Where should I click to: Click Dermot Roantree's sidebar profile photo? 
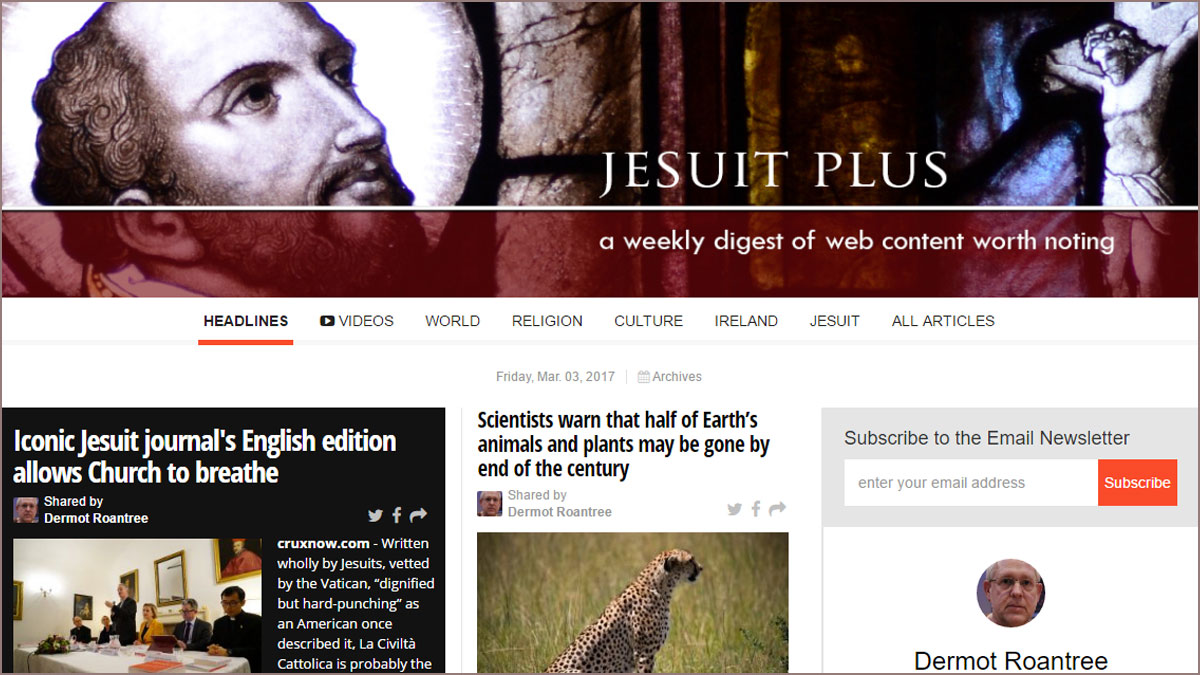click(1011, 593)
